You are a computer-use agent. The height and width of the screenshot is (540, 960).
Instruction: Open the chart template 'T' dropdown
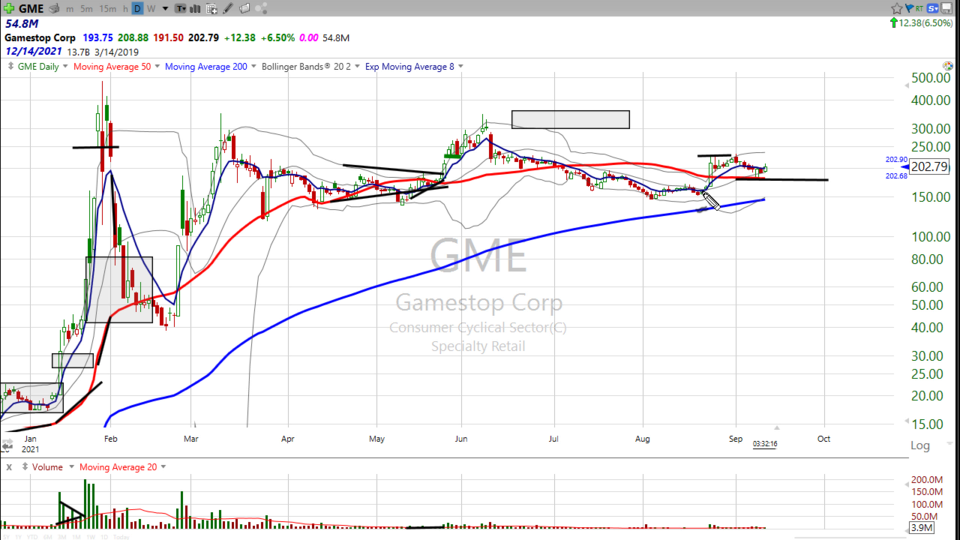click(181, 9)
